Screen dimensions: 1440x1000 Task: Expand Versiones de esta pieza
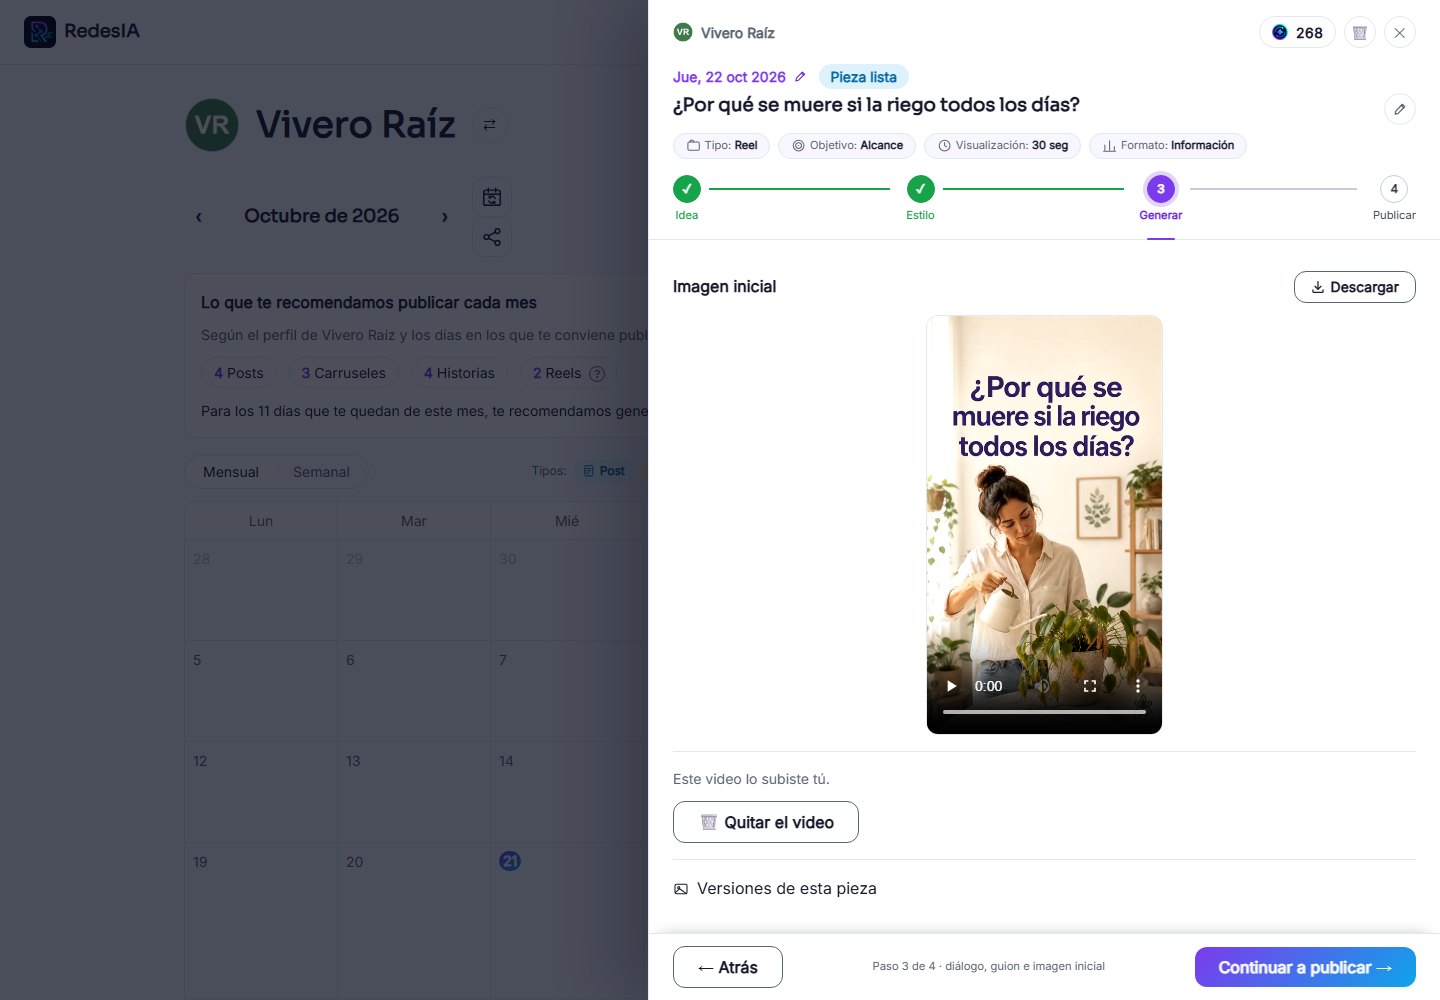pyautogui.click(x=775, y=888)
